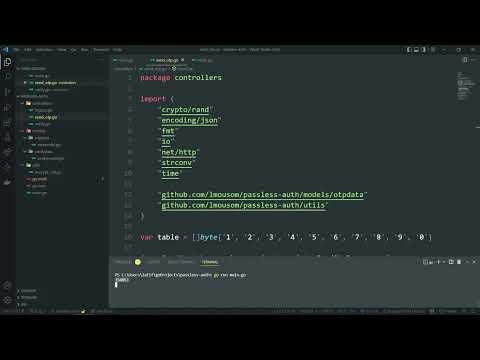The image size is (480, 360).
Task: Close the bottom panel with X icon
Action: tap(474, 262)
